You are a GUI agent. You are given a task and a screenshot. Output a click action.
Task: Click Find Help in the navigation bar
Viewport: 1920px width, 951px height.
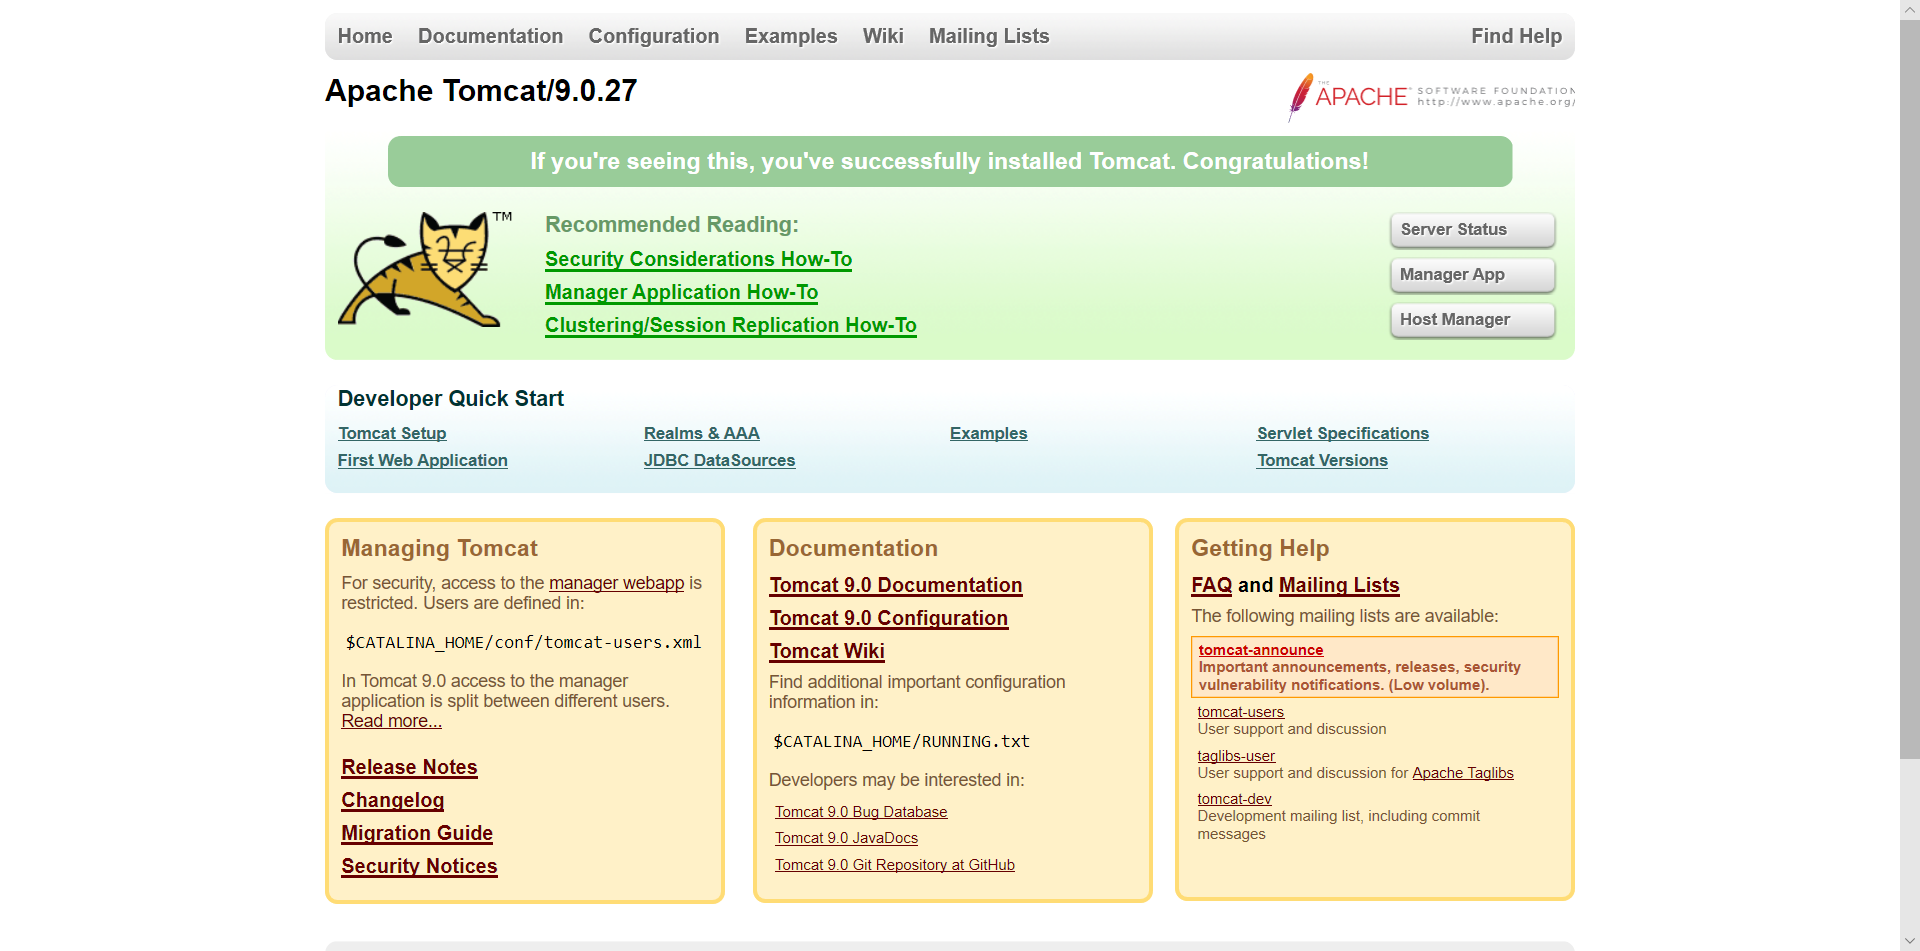[x=1516, y=36]
